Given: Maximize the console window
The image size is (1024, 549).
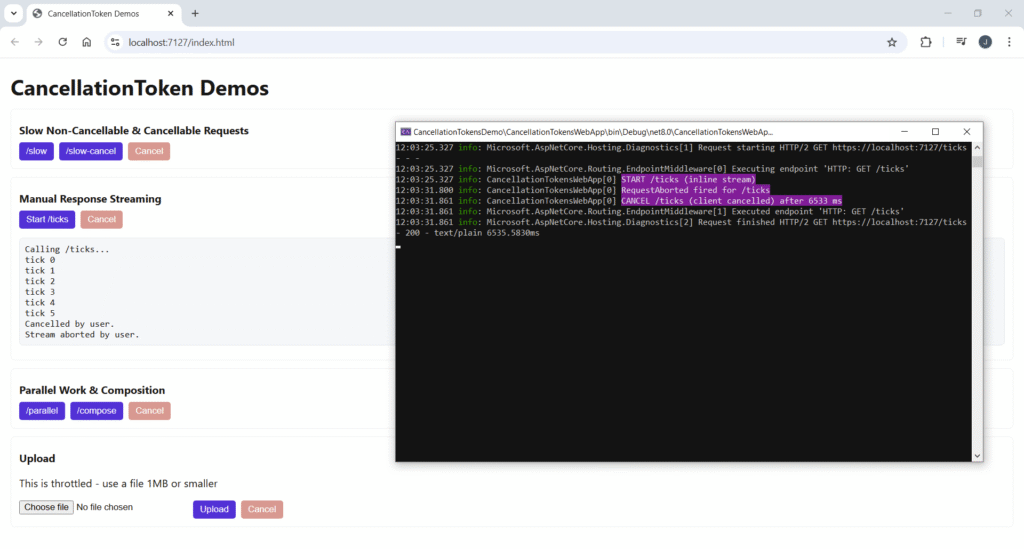Looking at the screenshot, I should click(935, 132).
